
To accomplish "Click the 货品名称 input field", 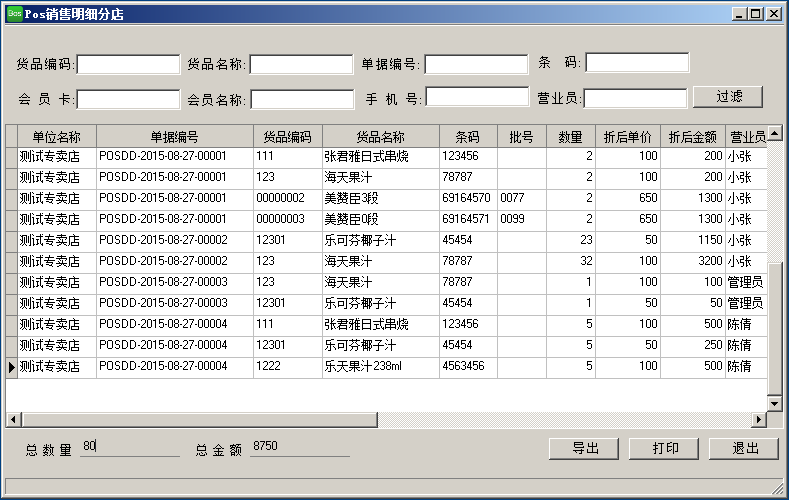I will coord(301,64).
